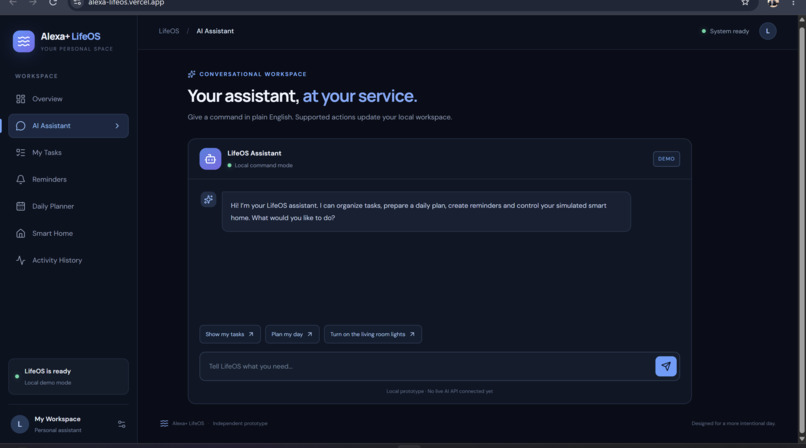Click the Reminders bell icon
Viewport: 806px width, 448px height.
[x=21, y=179]
